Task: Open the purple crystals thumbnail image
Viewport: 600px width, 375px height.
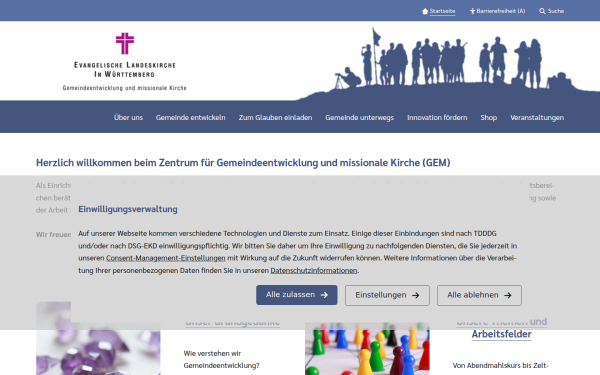Action: [x=98, y=338]
